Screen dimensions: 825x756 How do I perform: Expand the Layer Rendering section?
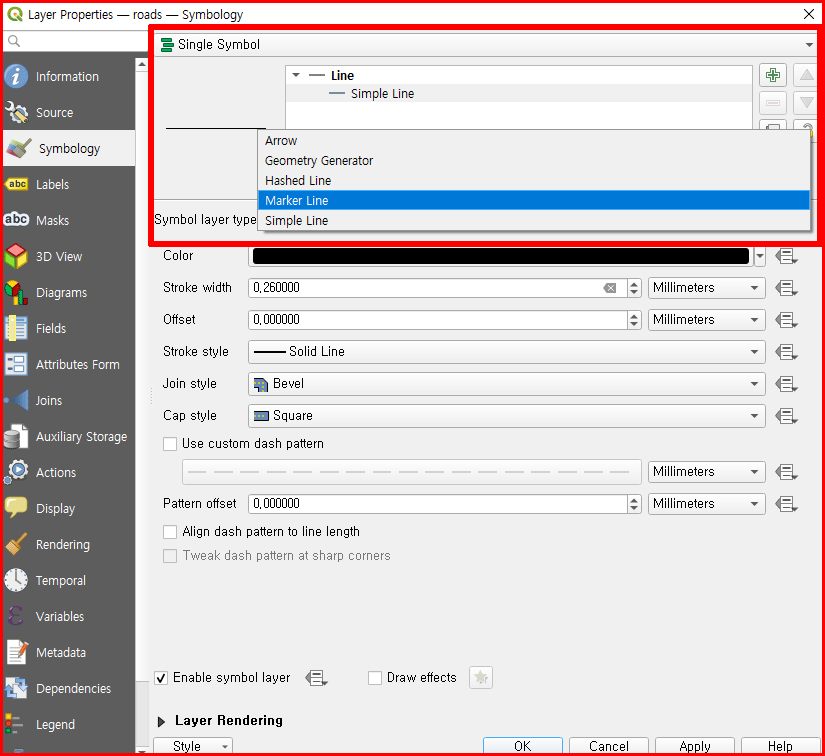coord(162,721)
